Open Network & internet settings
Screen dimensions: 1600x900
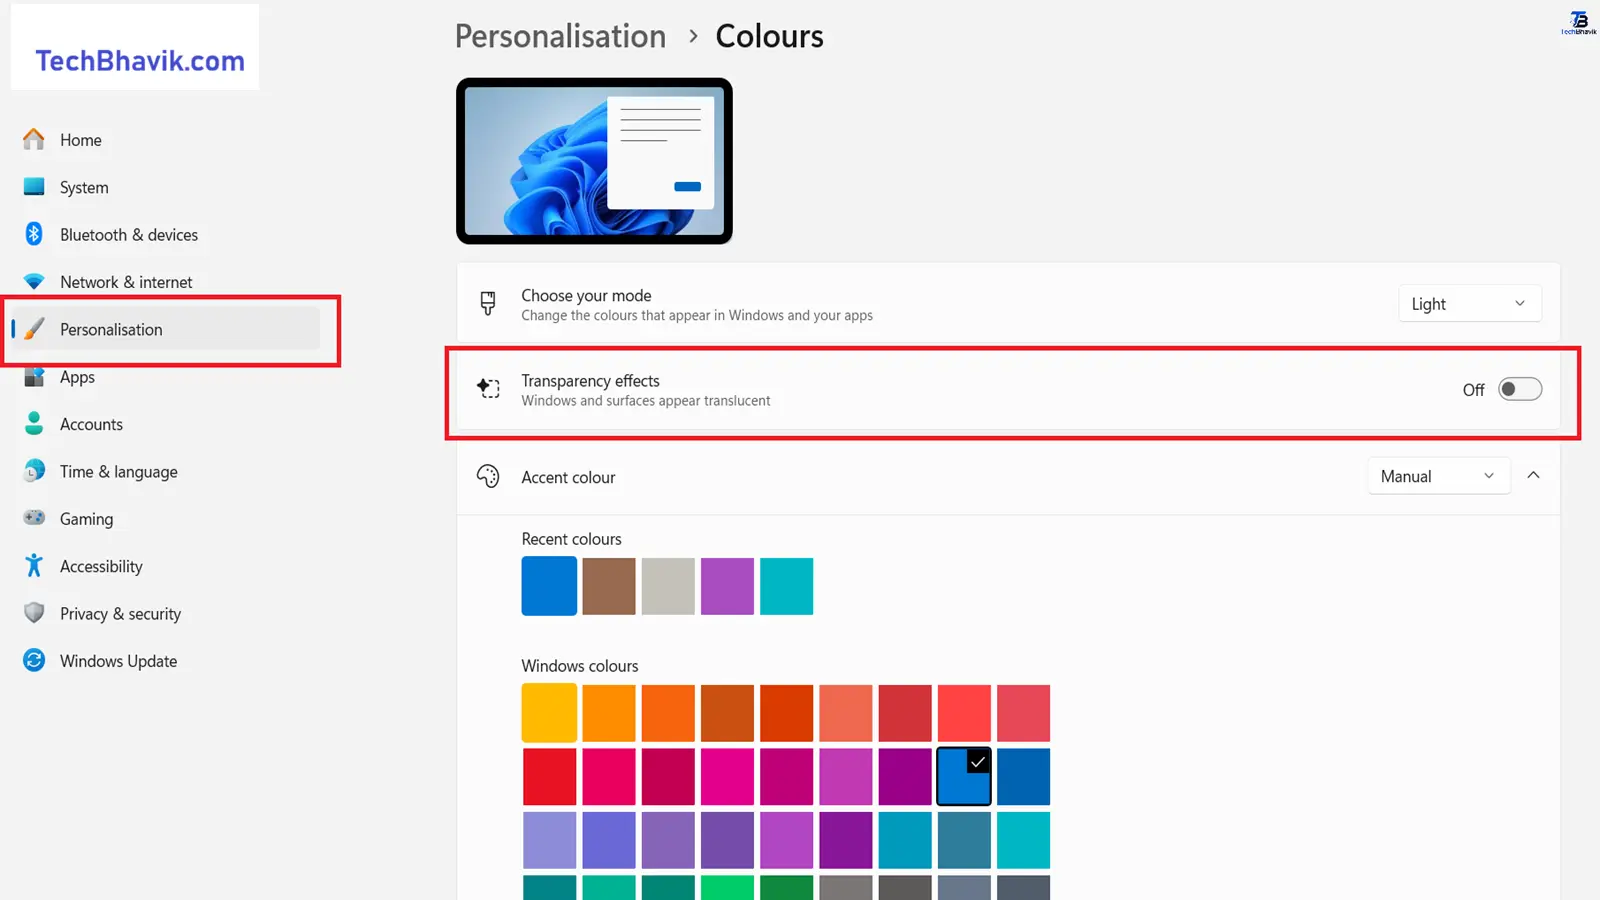point(126,282)
